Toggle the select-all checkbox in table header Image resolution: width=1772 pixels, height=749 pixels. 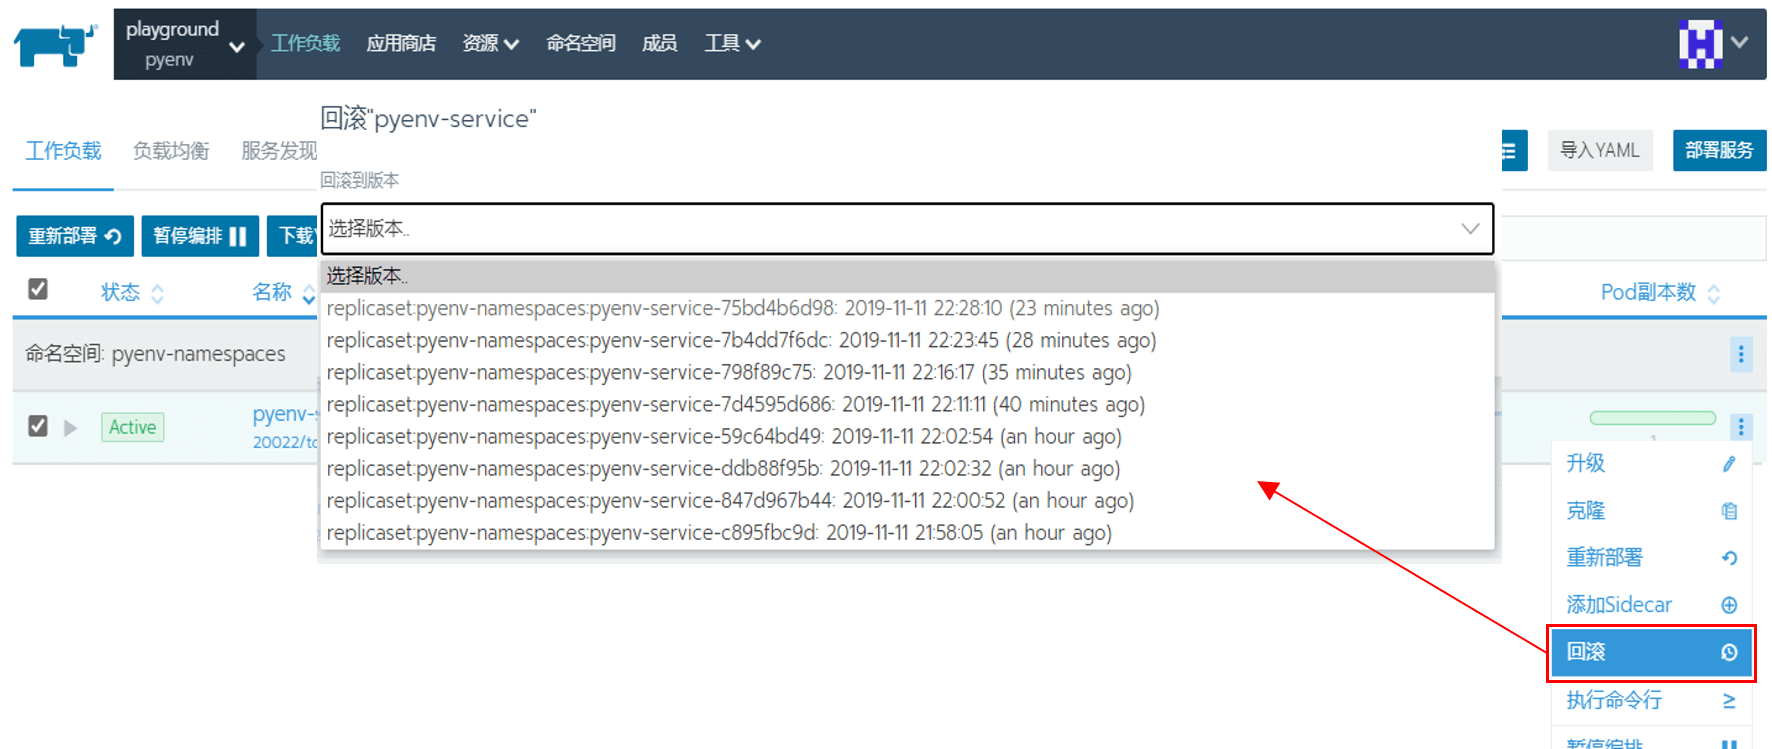coord(38,289)
